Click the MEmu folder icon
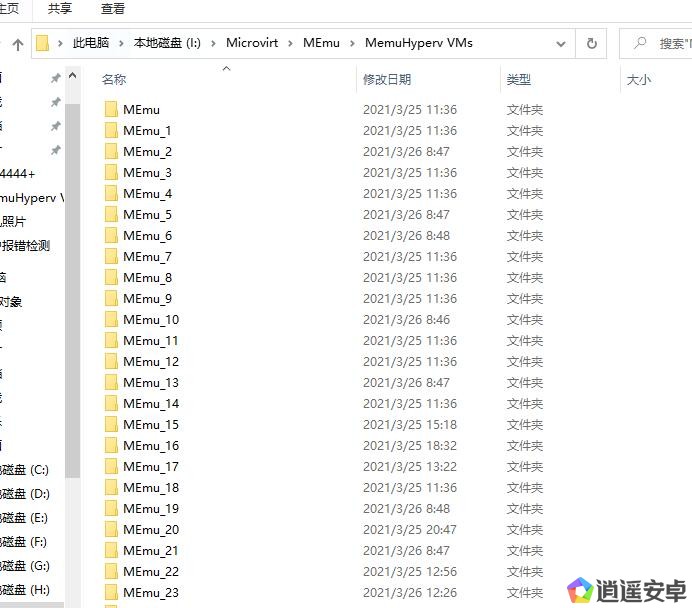This screenshot has width=692, height=608. (x=111, y=110)
